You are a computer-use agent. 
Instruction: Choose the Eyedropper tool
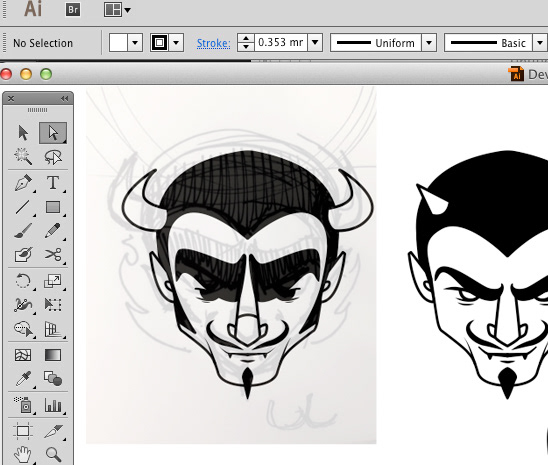pyautogui.click(x=23, y=379)
